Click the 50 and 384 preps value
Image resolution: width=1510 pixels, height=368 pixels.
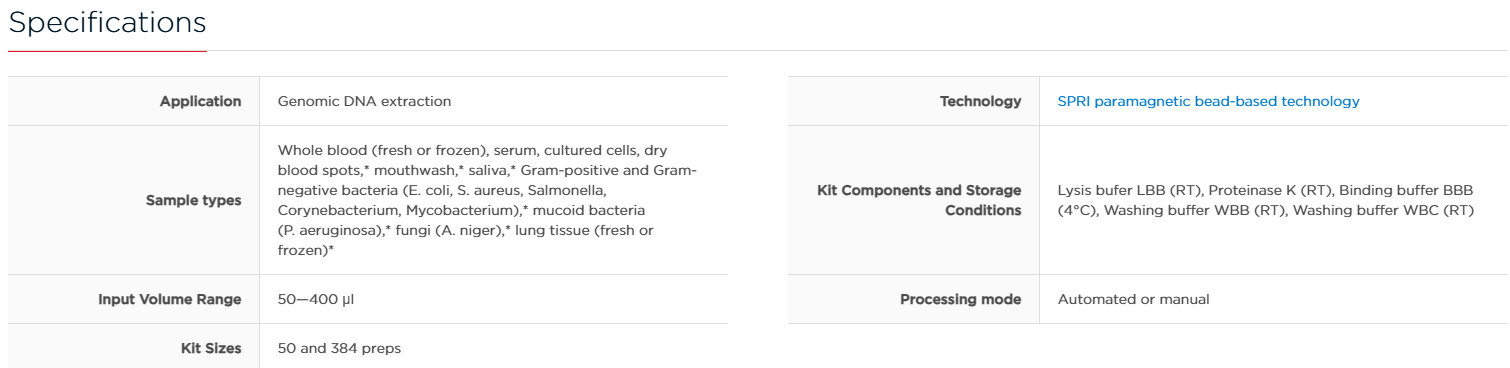tap(339, 348)
